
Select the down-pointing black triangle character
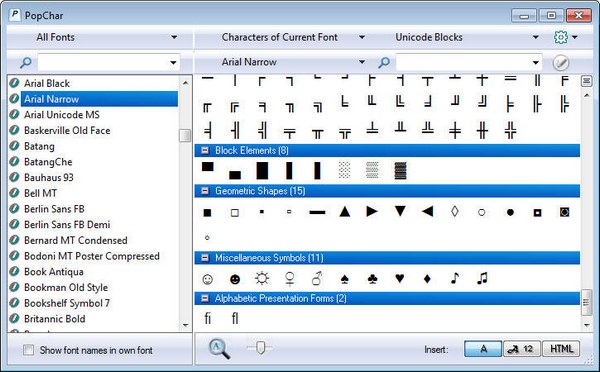point(400,211)
